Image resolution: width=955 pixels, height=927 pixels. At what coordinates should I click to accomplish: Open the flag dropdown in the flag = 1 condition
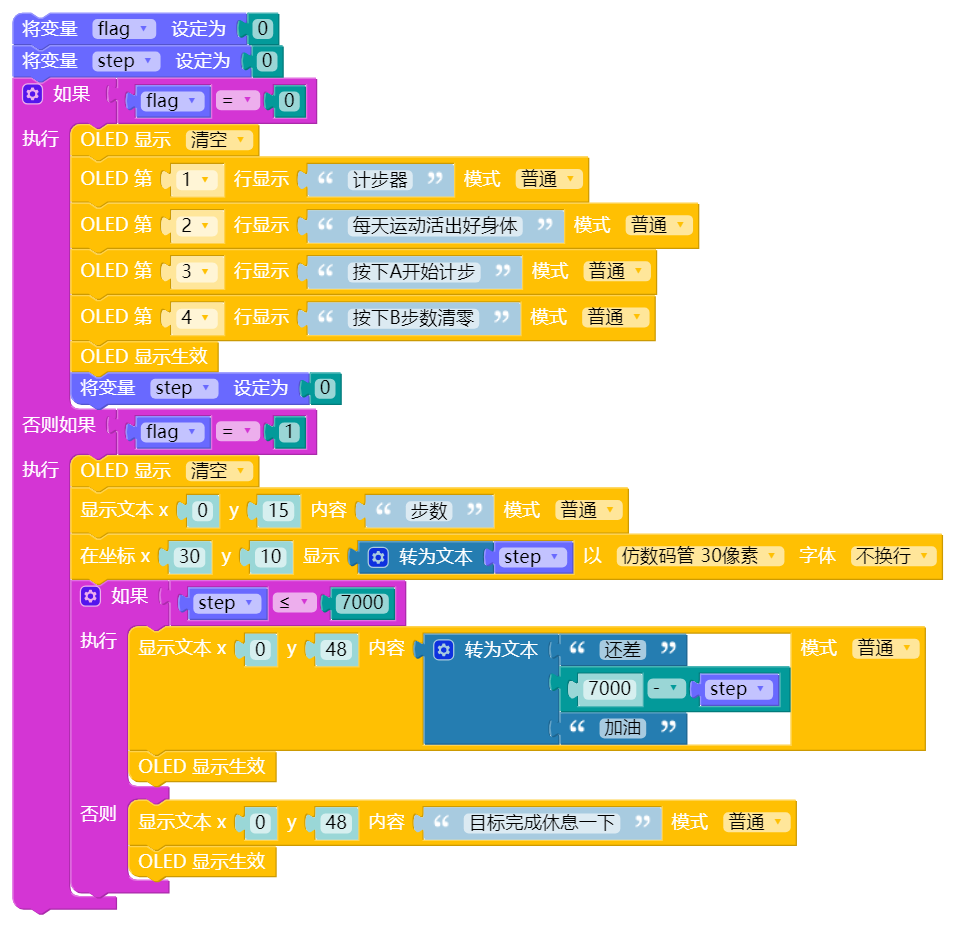(x=173, y=432)
